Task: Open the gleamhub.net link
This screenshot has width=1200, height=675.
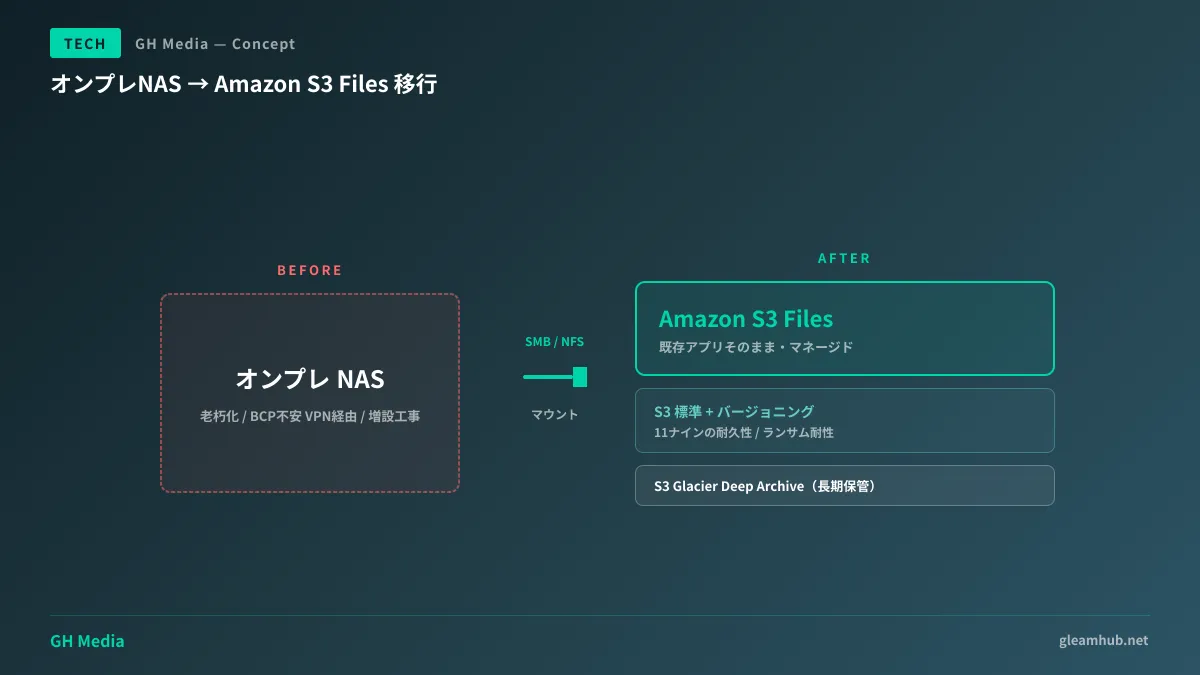Action: pyautogui.click(x=1103, y=640)
